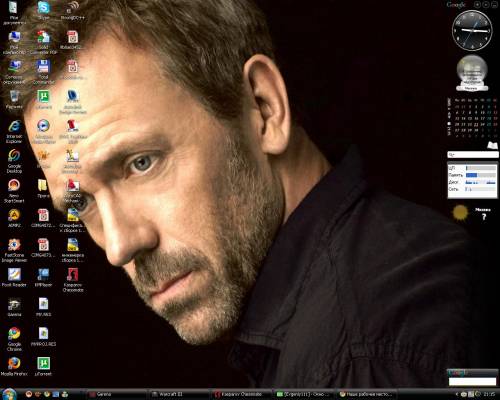
Task: Open the sidebar add gadget plus button
Action: 478,5
